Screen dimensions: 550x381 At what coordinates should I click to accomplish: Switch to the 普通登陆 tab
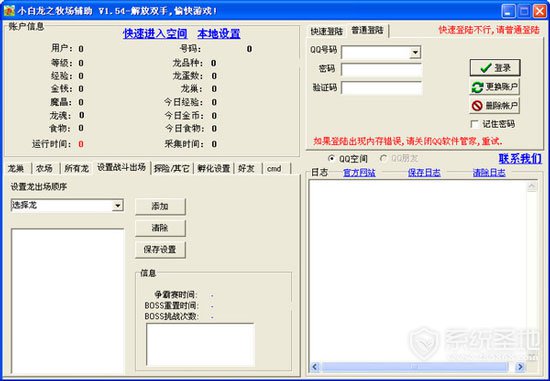367,31
